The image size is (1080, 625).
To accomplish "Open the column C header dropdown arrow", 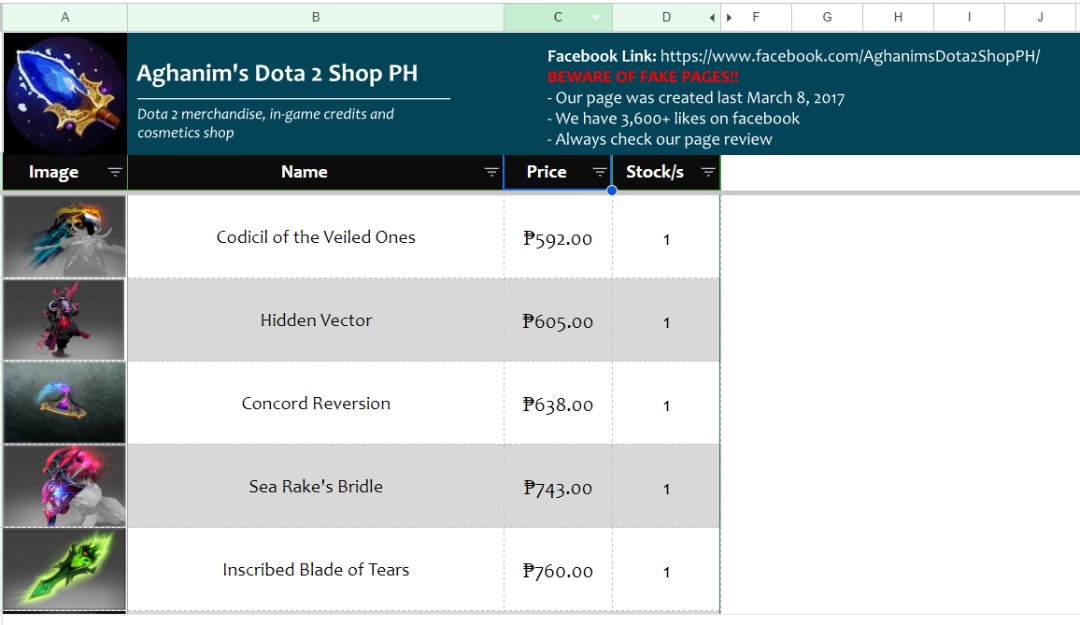I will [x=596, y=17].
